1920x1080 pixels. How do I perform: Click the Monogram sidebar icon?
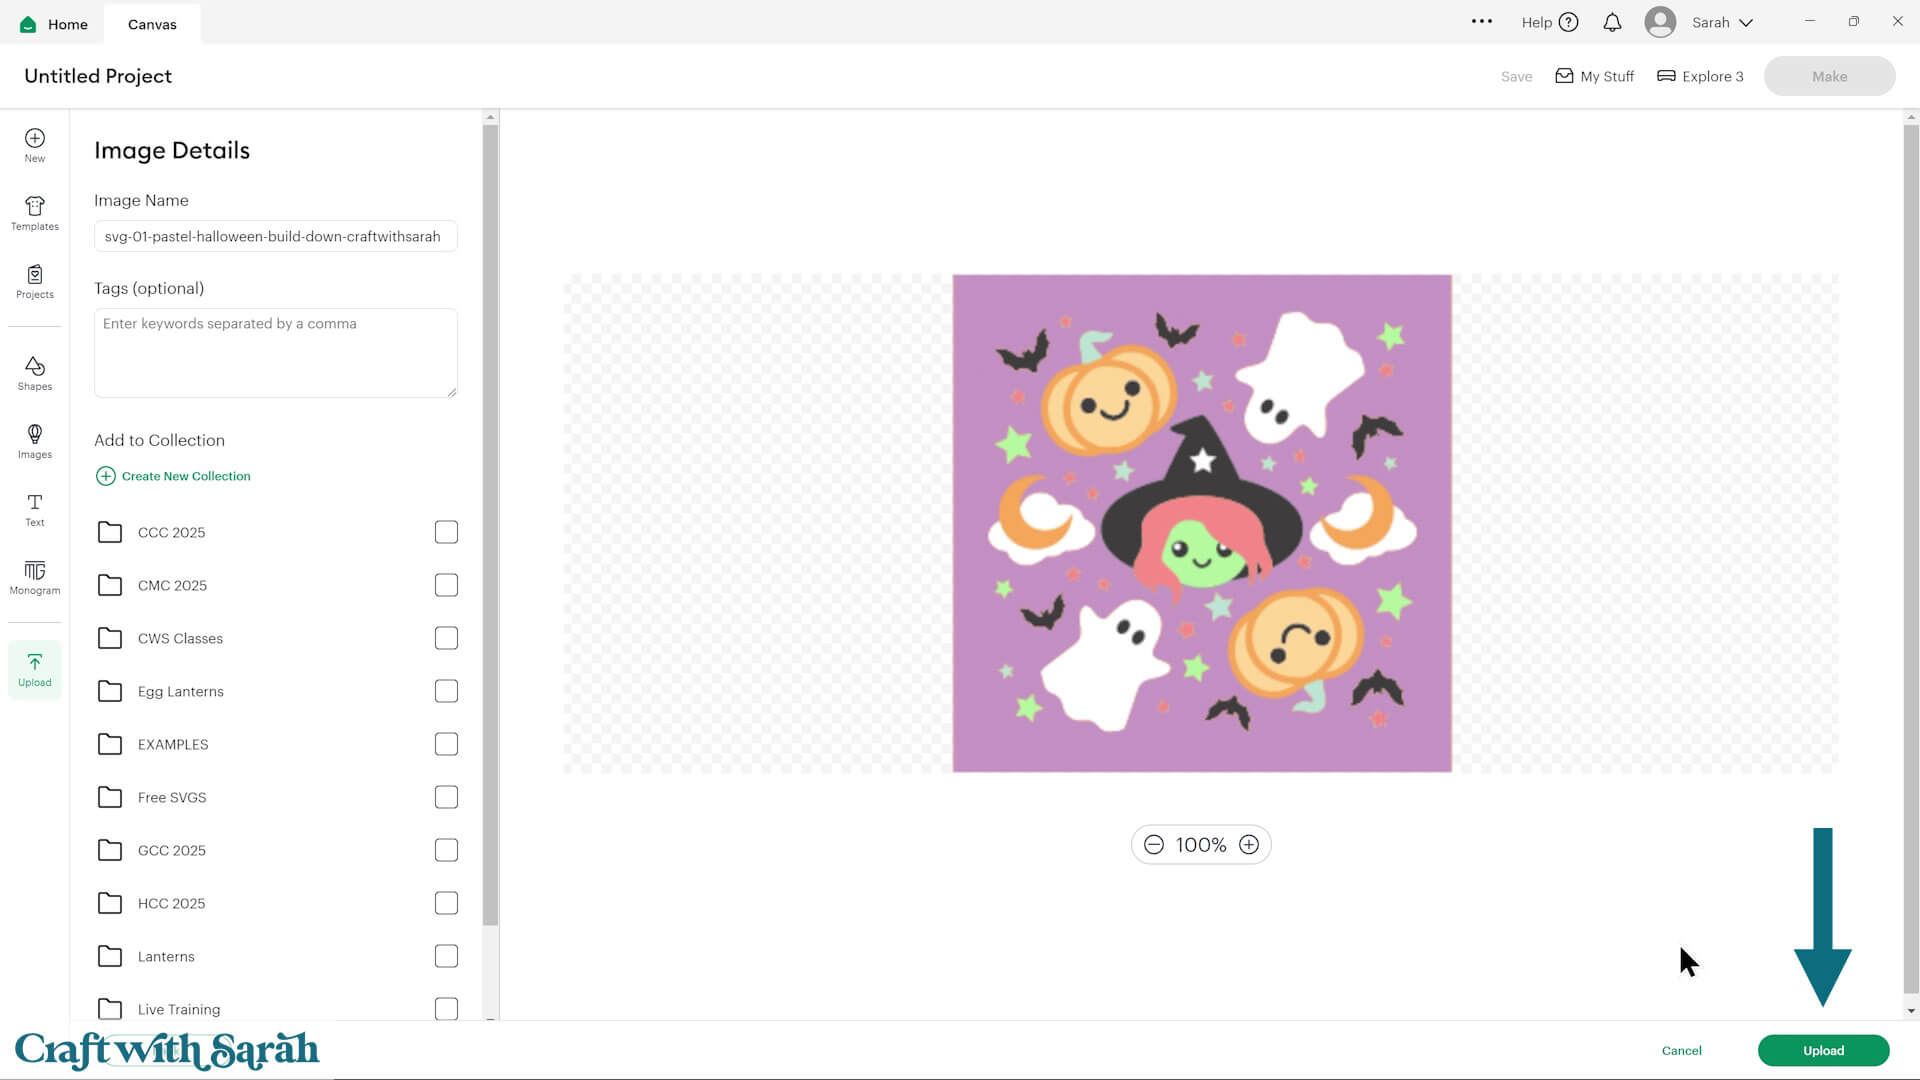[x=34, y=576]
